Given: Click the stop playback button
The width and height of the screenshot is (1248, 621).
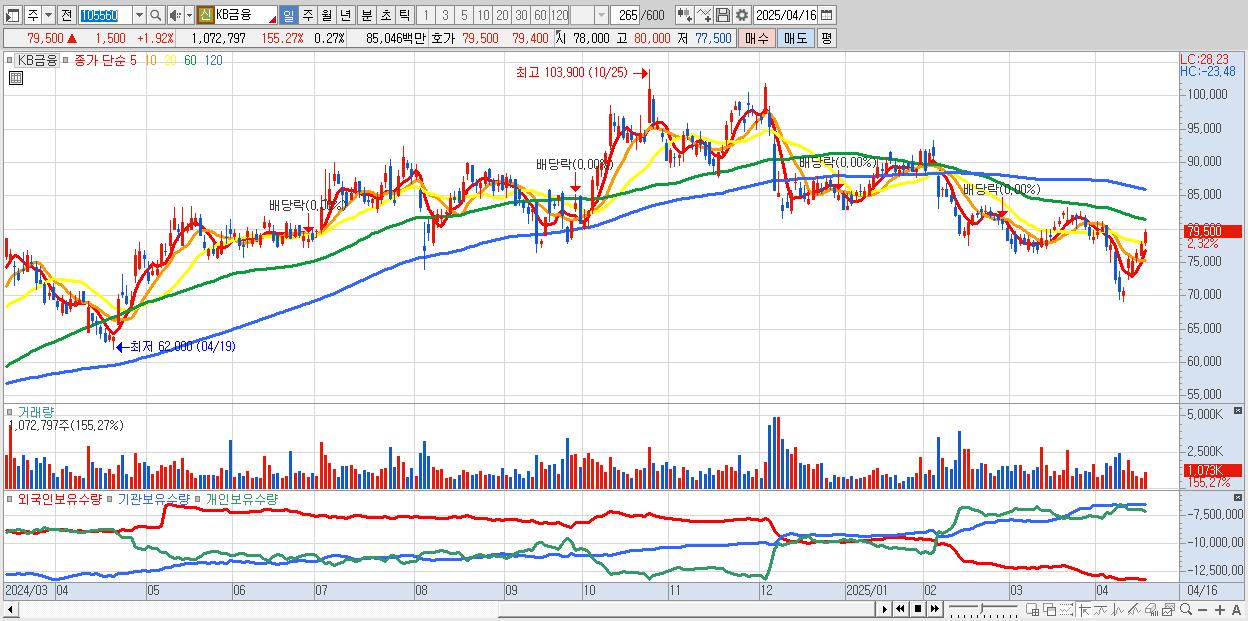Looking at the screenshot, I should pos(917,609).
